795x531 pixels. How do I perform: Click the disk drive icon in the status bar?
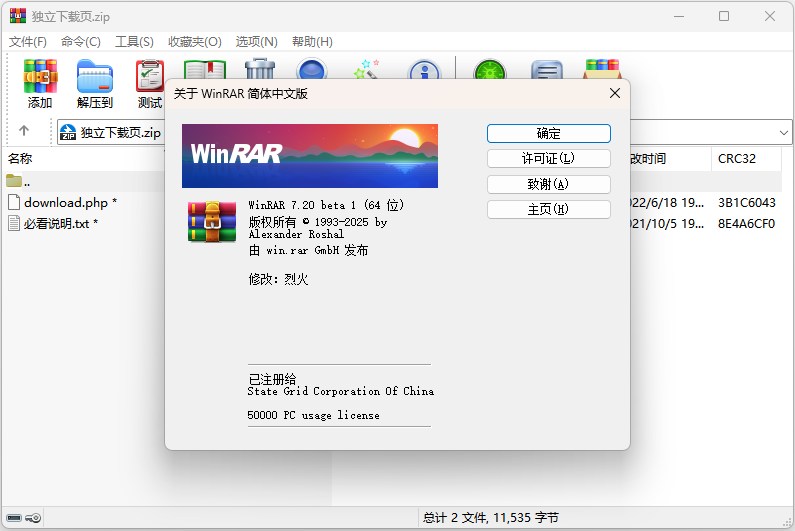click(x=14, y=518)
